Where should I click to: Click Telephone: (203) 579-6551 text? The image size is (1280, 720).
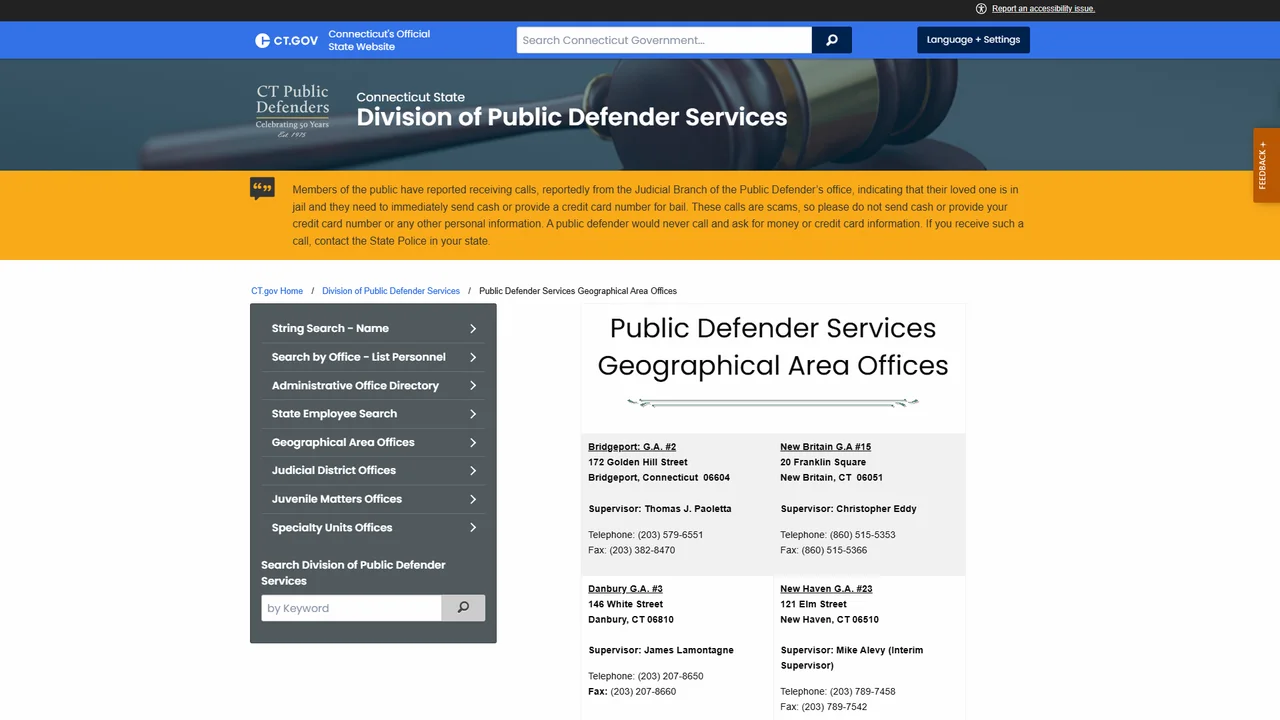[646, 535]
